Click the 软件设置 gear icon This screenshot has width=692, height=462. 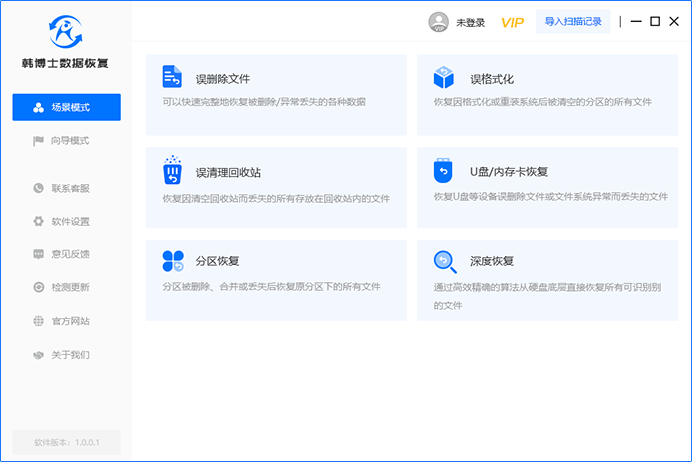pos(38,221)
